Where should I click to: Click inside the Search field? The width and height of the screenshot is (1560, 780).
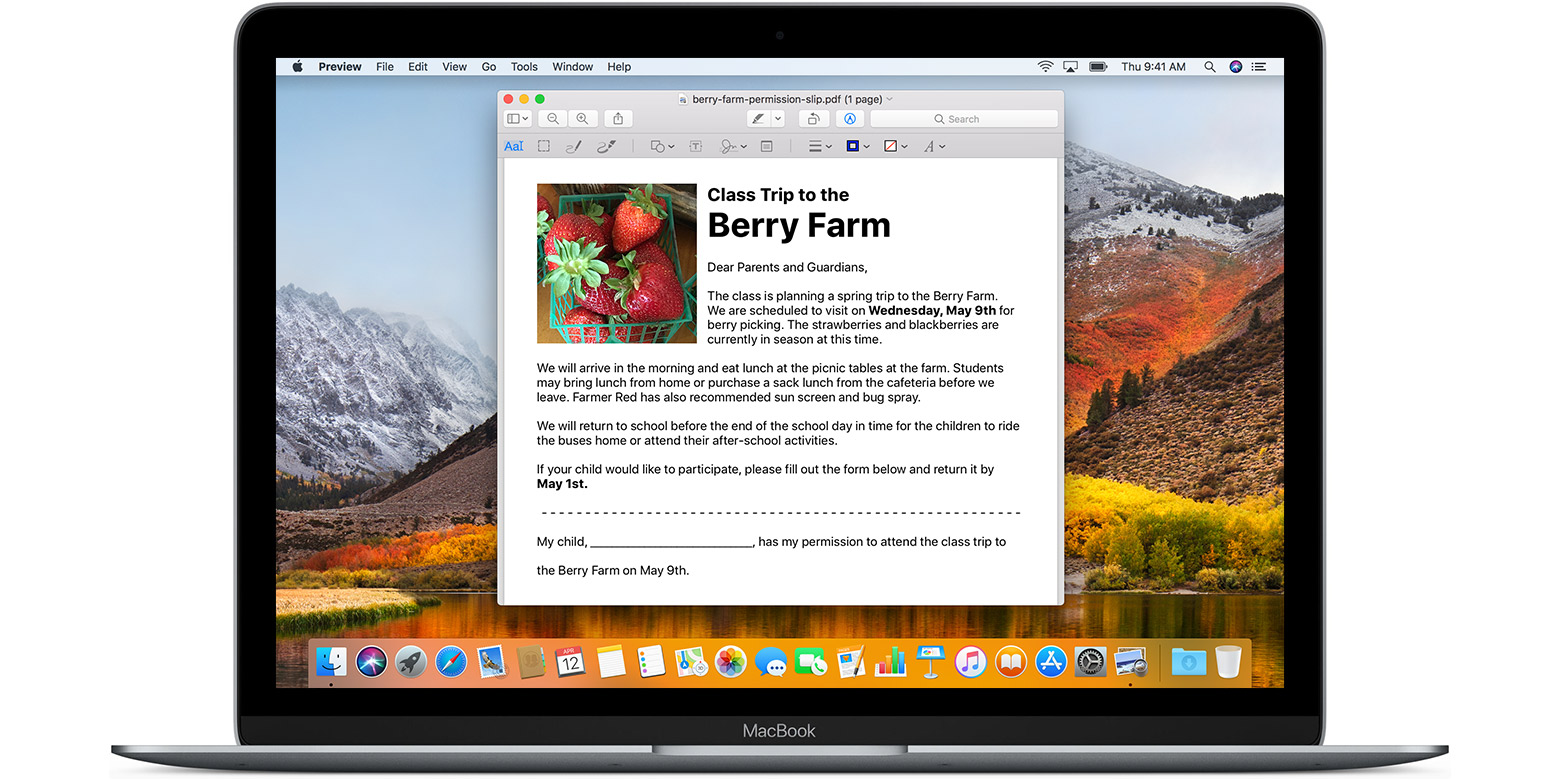[x=963, y=118]
